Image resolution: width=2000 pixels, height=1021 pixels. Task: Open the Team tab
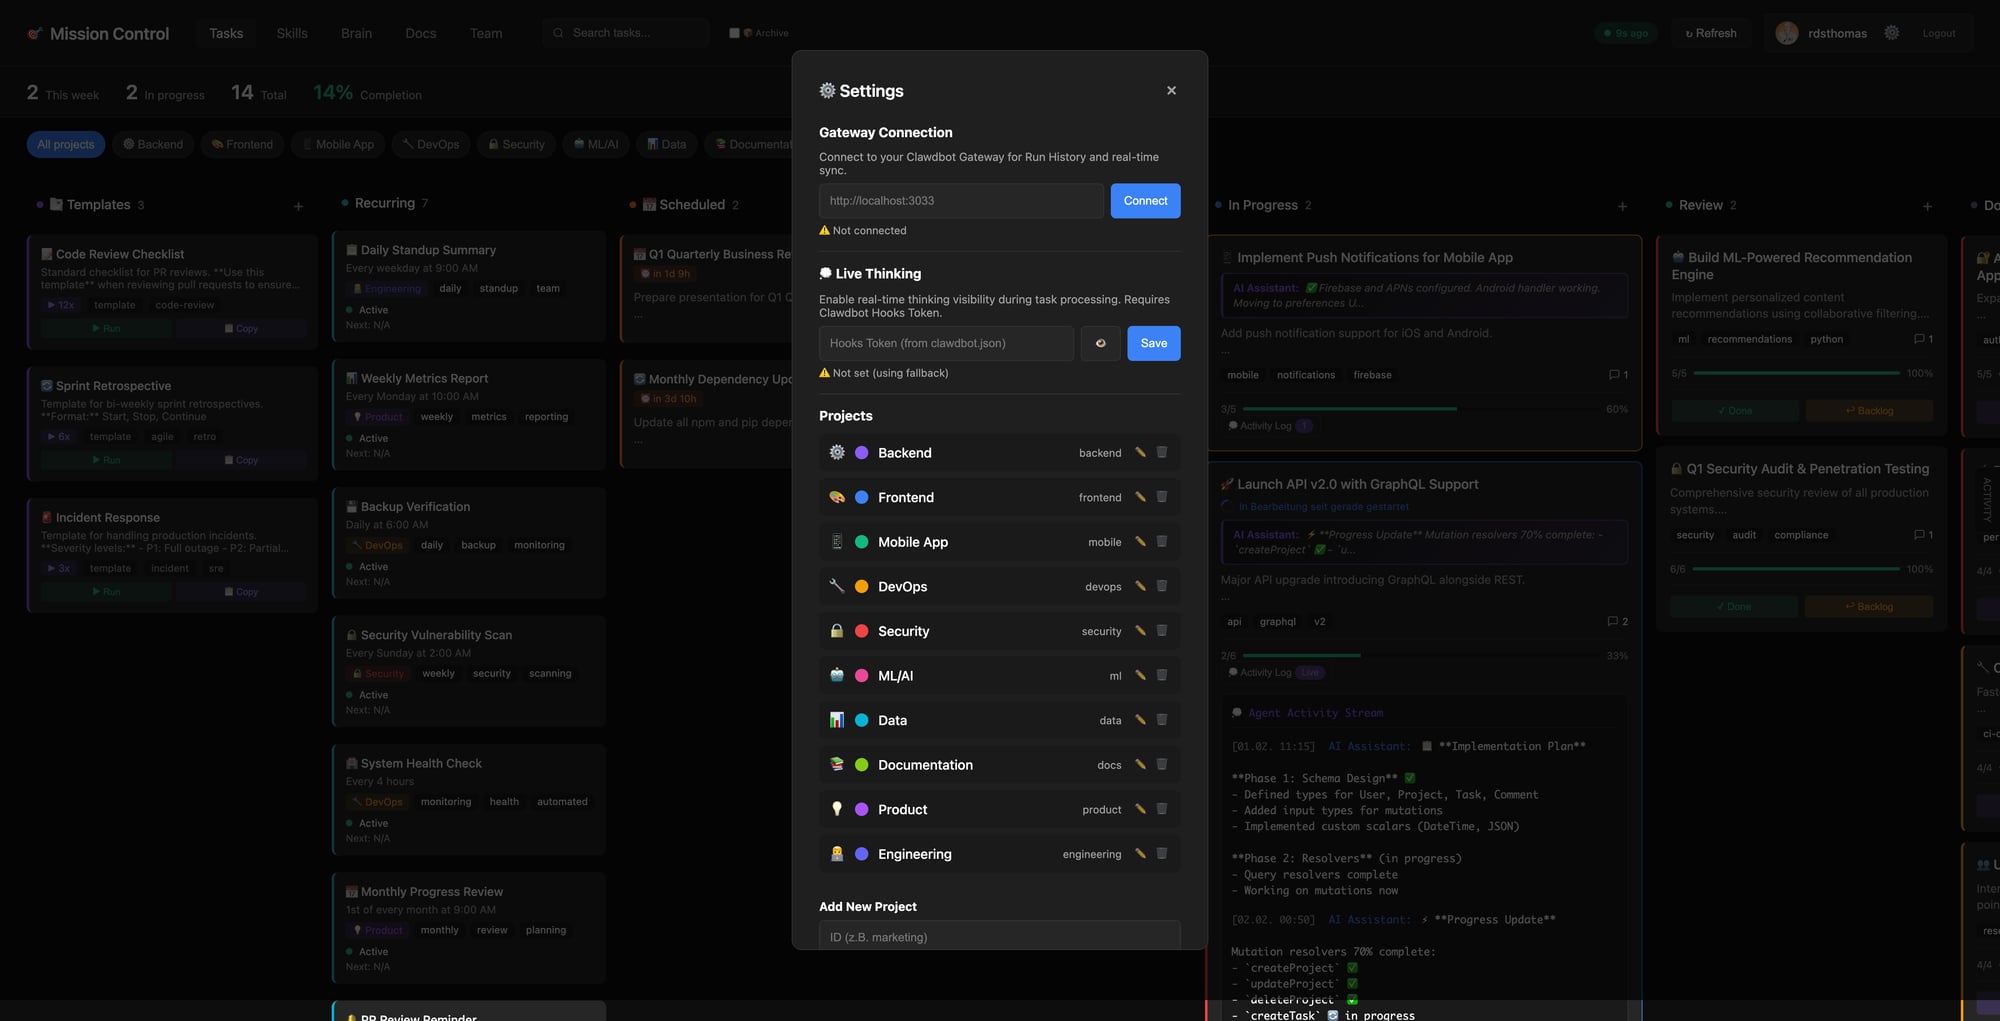tap(486, 33)
